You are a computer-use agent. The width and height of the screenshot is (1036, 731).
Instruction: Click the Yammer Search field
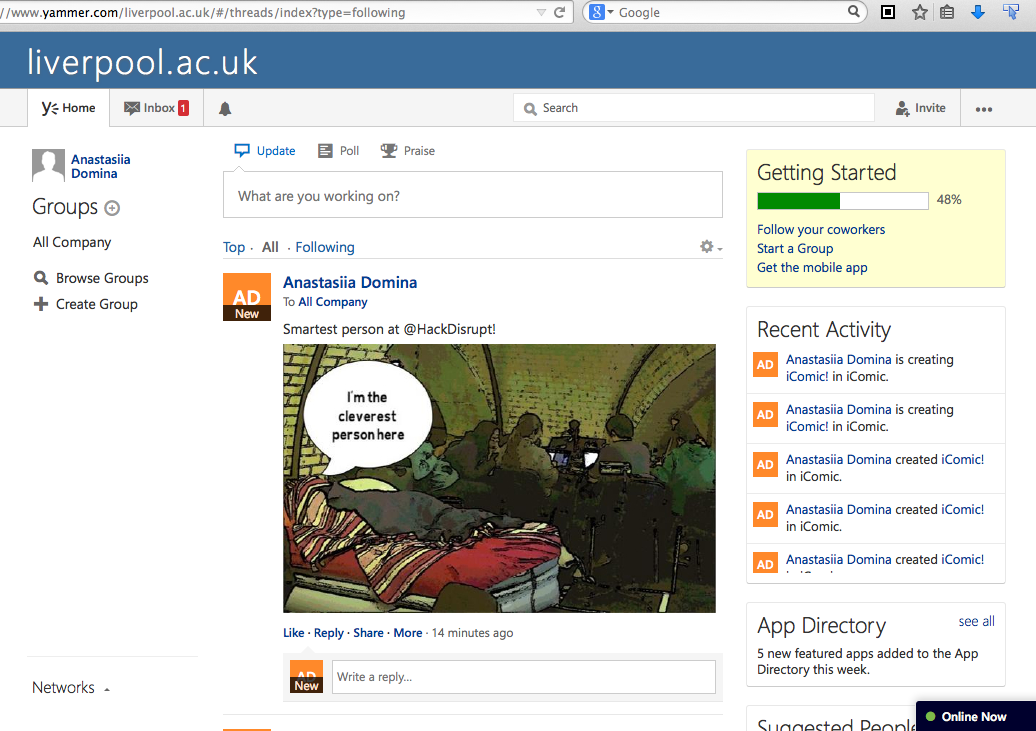693,108
